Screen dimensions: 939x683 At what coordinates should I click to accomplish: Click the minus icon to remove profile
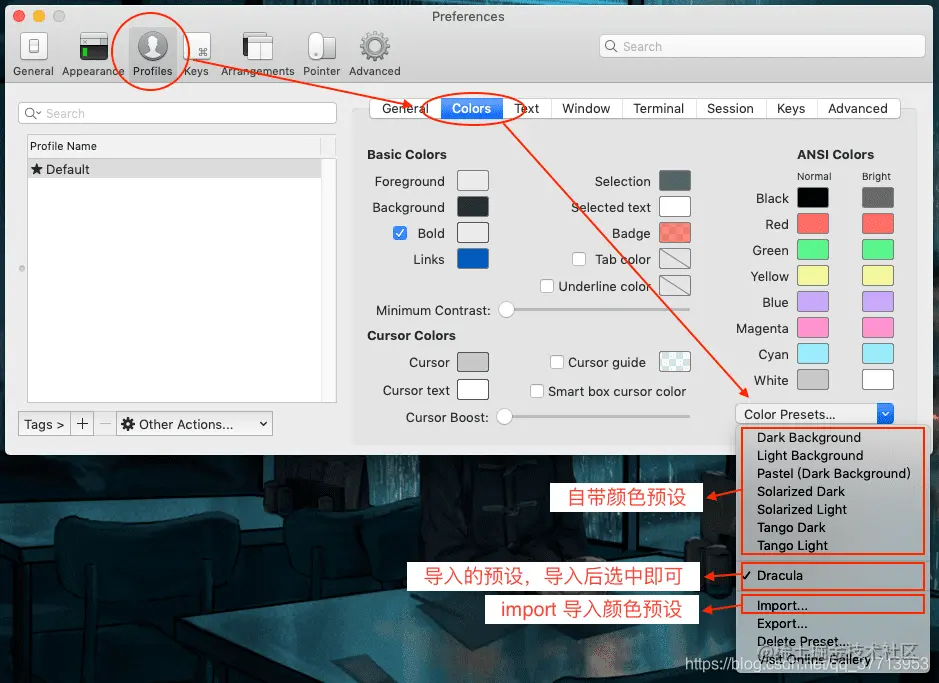pyautogui.click(x=105, y=424)
